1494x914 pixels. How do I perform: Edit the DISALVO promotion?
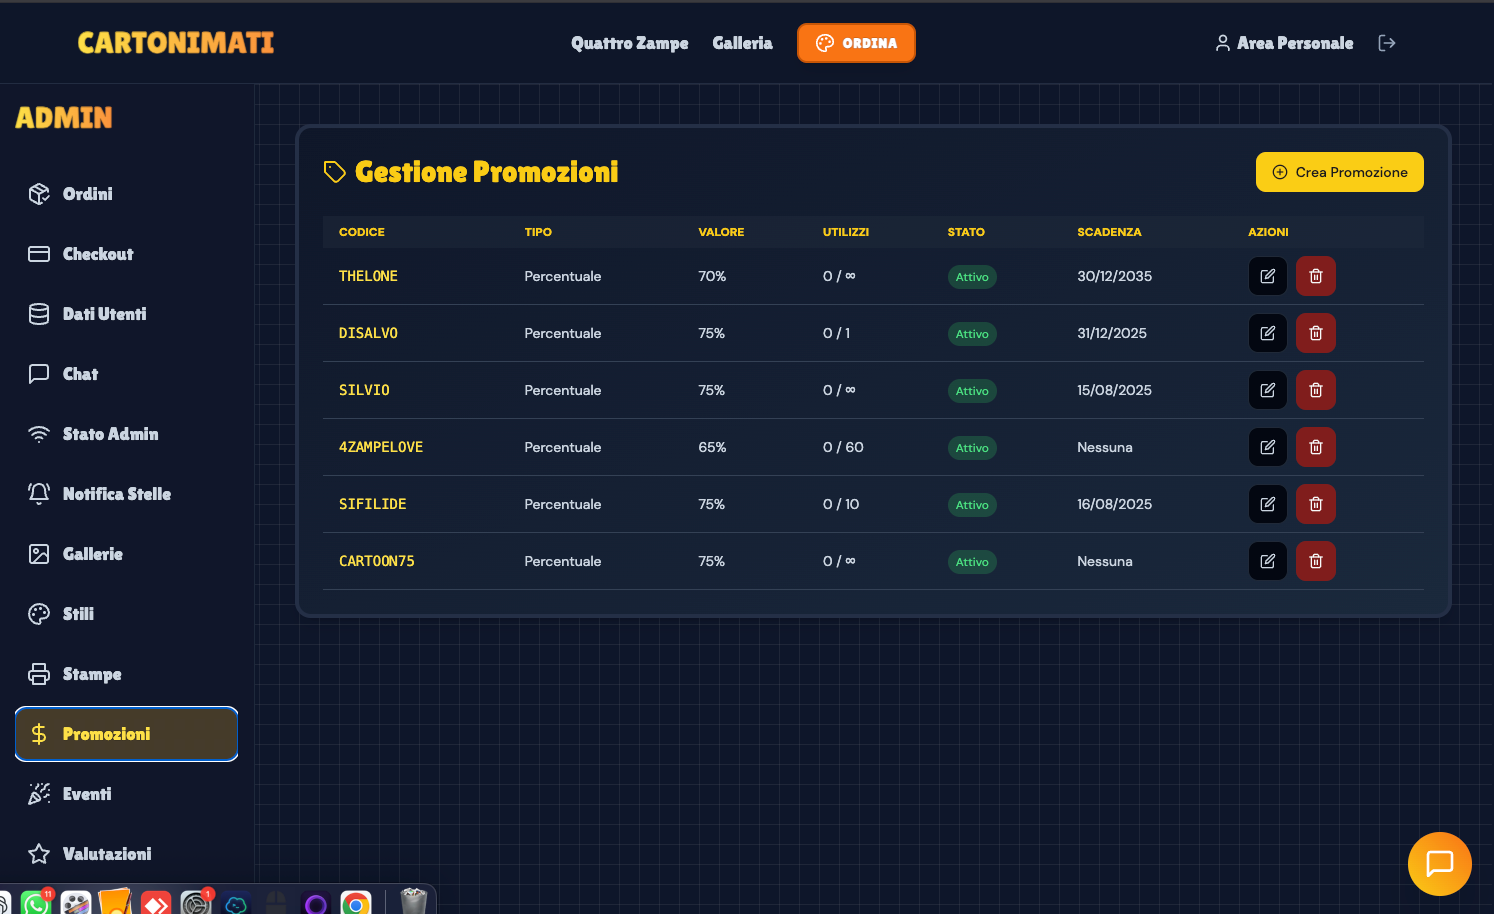pos(1267,333)
